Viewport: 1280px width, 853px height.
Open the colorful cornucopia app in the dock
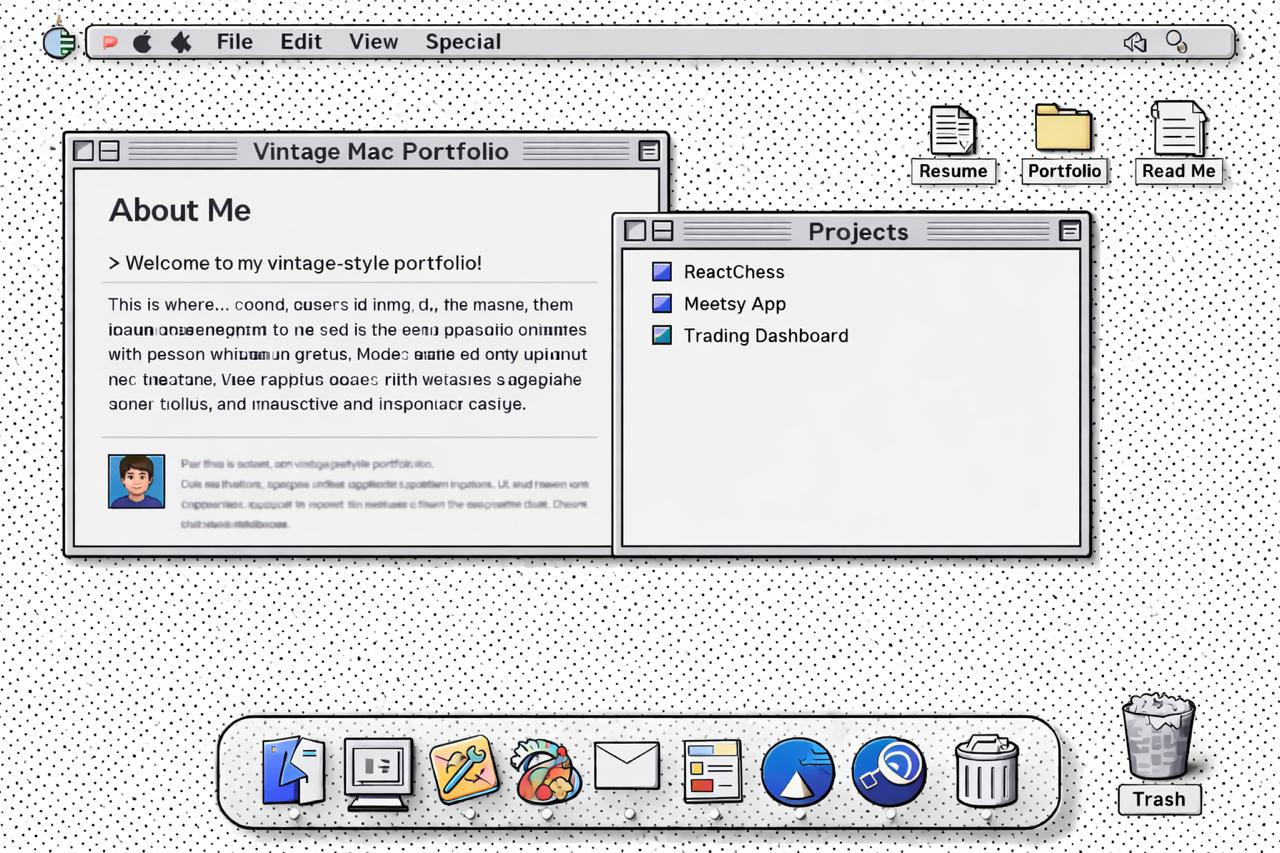(546, 771)
